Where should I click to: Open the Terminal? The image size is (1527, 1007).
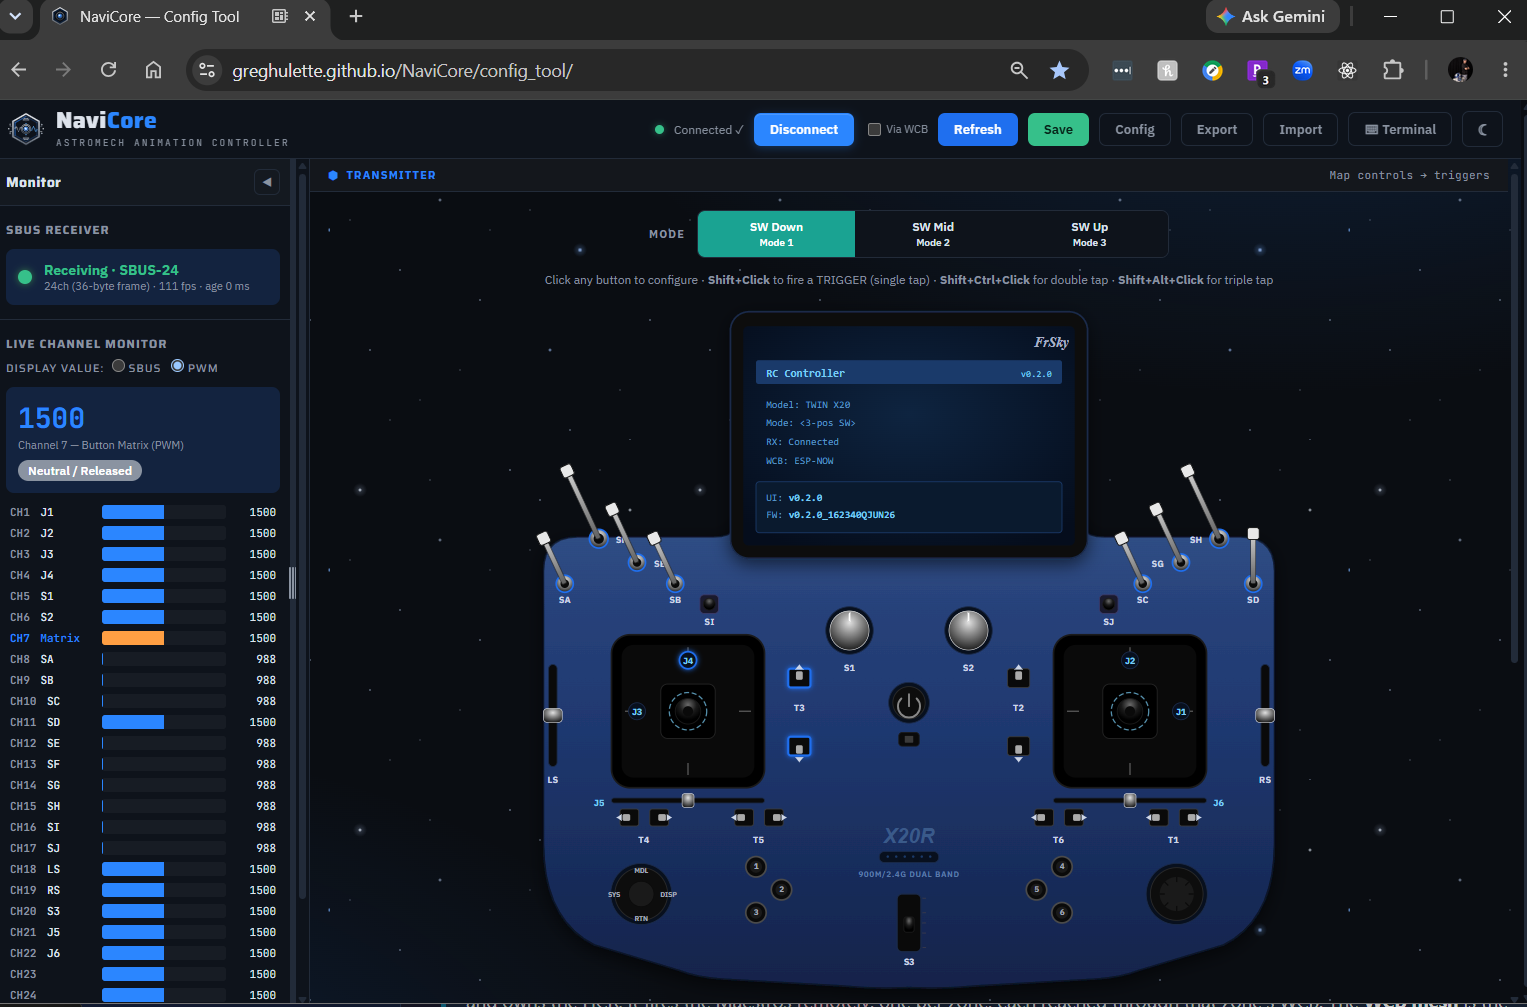[1401, 130]
